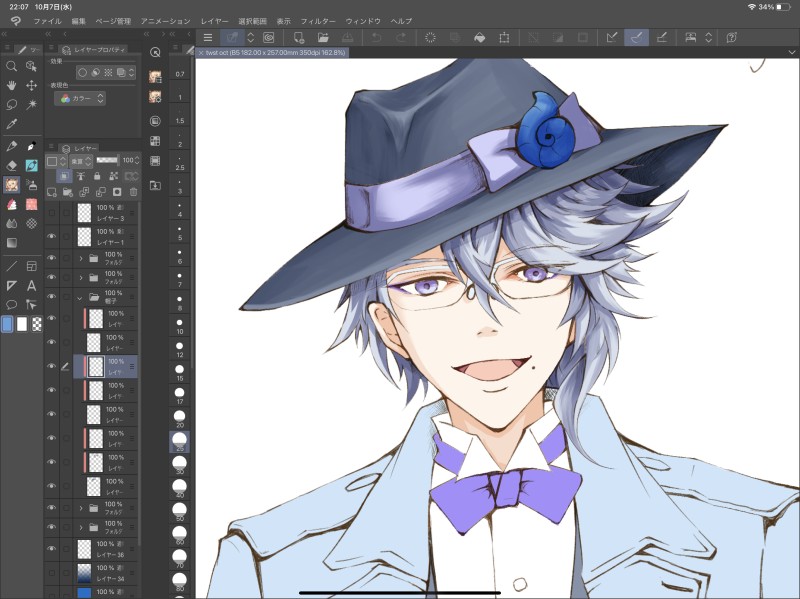This screenshot has height=599, width=800.
Task: Select the white sub drawing color swatch
Action: [x=22, y=324]
